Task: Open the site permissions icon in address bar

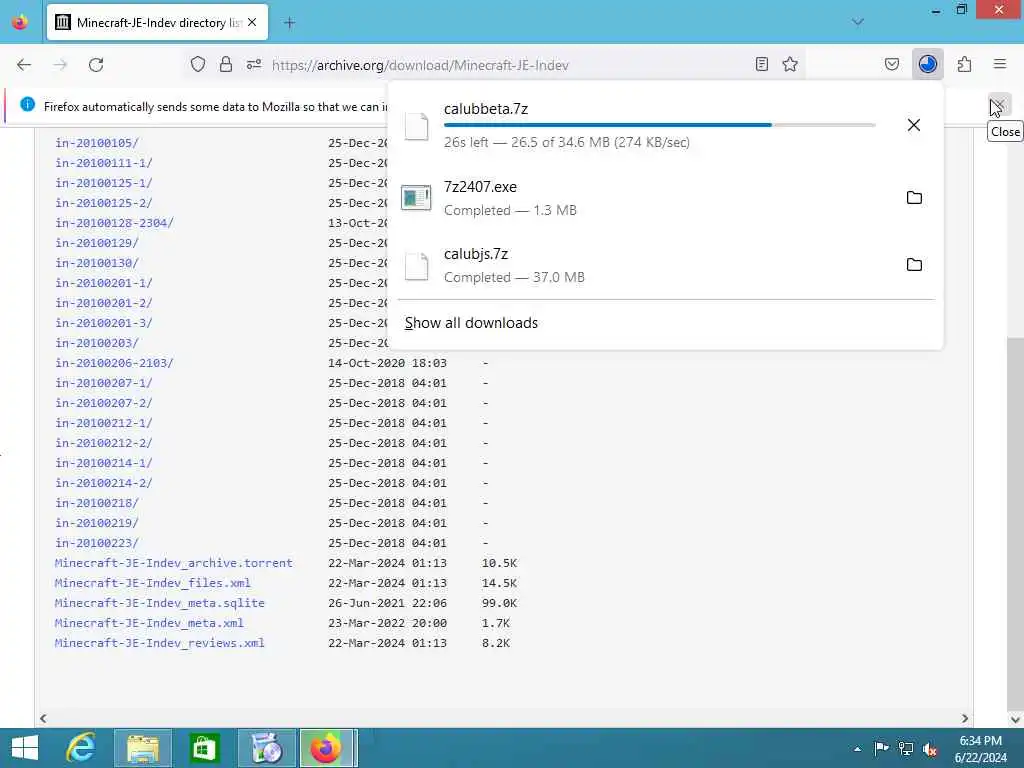Action: click(x=254, y=64)
